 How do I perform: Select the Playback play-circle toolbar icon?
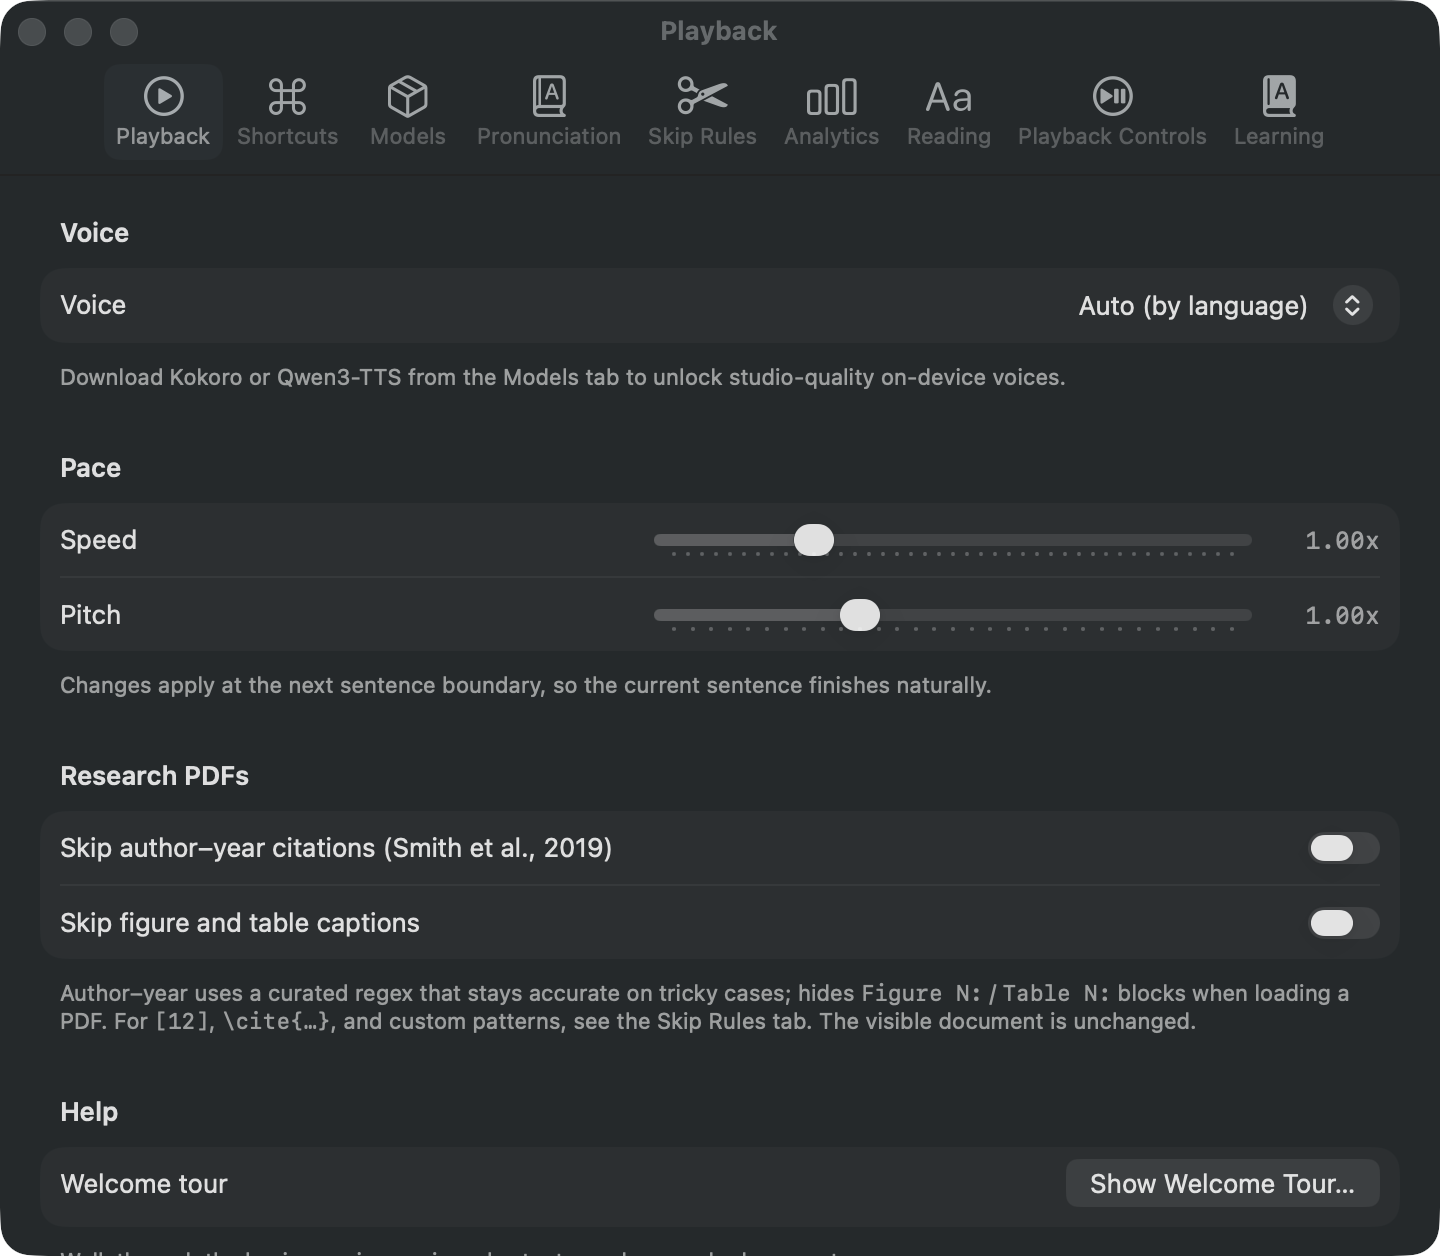(x=163, y=97)
